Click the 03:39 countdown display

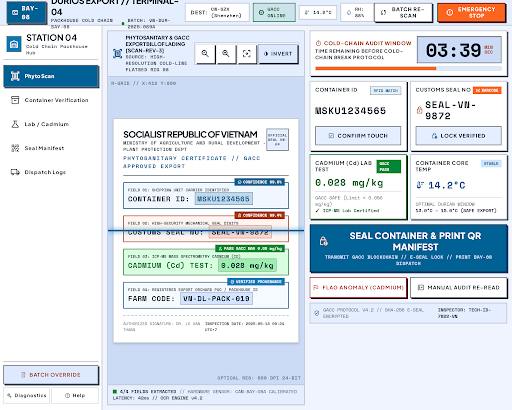click(459, 50)
